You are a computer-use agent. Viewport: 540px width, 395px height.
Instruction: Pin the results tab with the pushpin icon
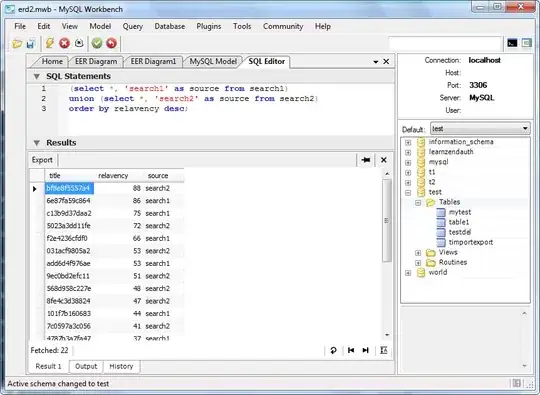pos(366,160)
